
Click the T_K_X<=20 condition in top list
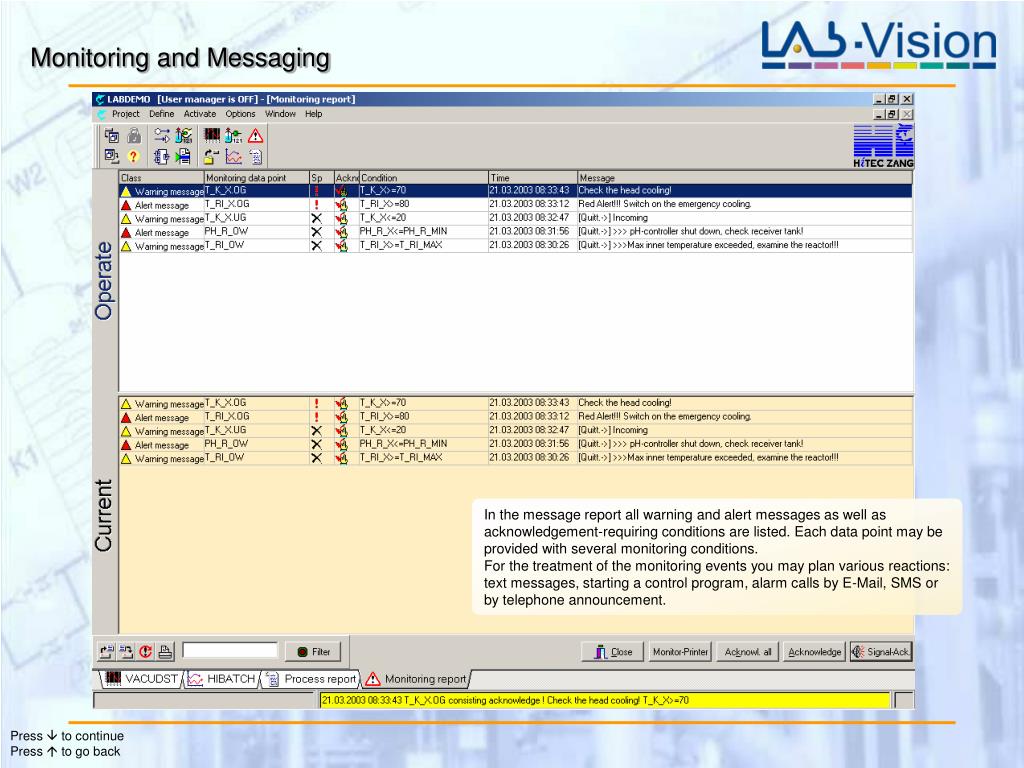tap(383, 218)
